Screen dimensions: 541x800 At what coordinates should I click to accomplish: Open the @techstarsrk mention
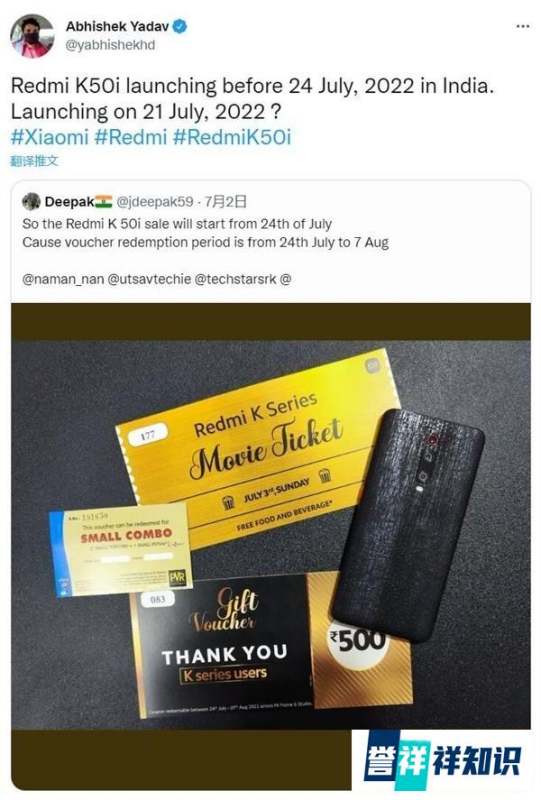(236, 279)
